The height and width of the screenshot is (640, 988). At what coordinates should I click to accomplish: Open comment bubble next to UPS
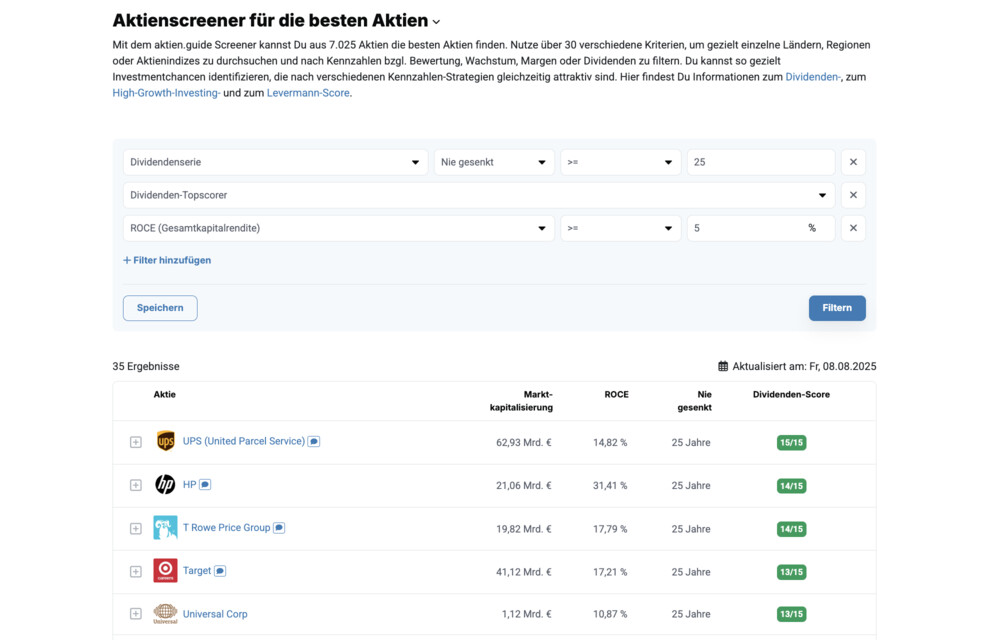(314, 441)
